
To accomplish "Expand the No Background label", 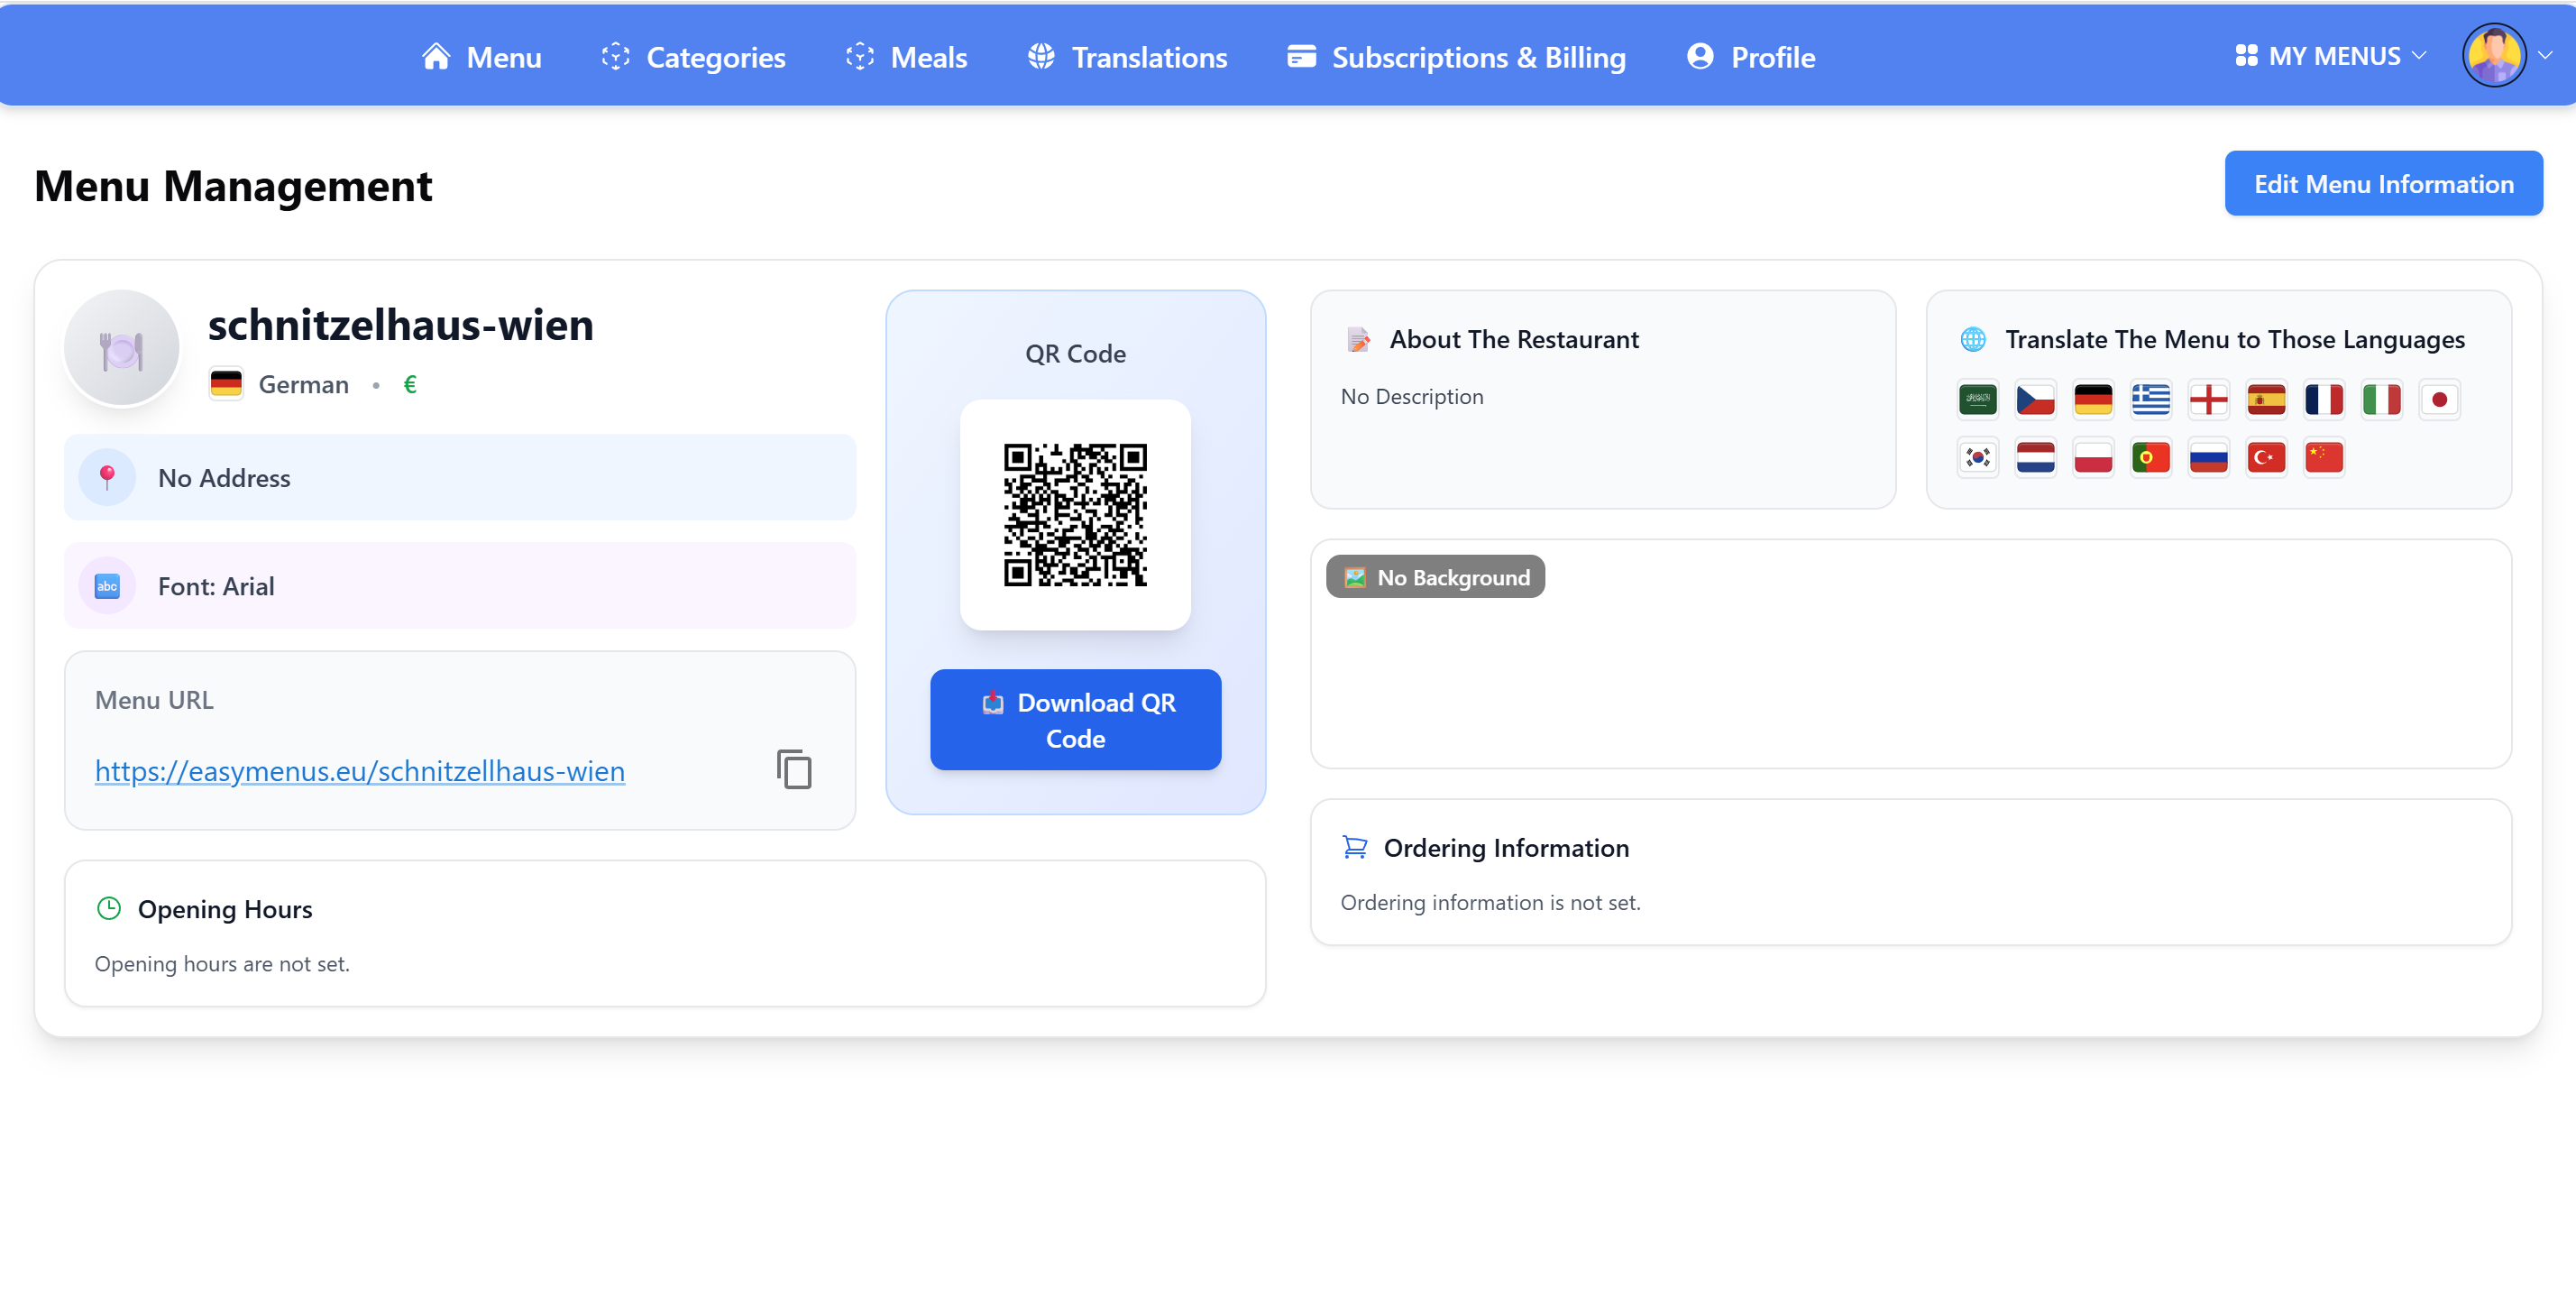I will coord(1435,576).
